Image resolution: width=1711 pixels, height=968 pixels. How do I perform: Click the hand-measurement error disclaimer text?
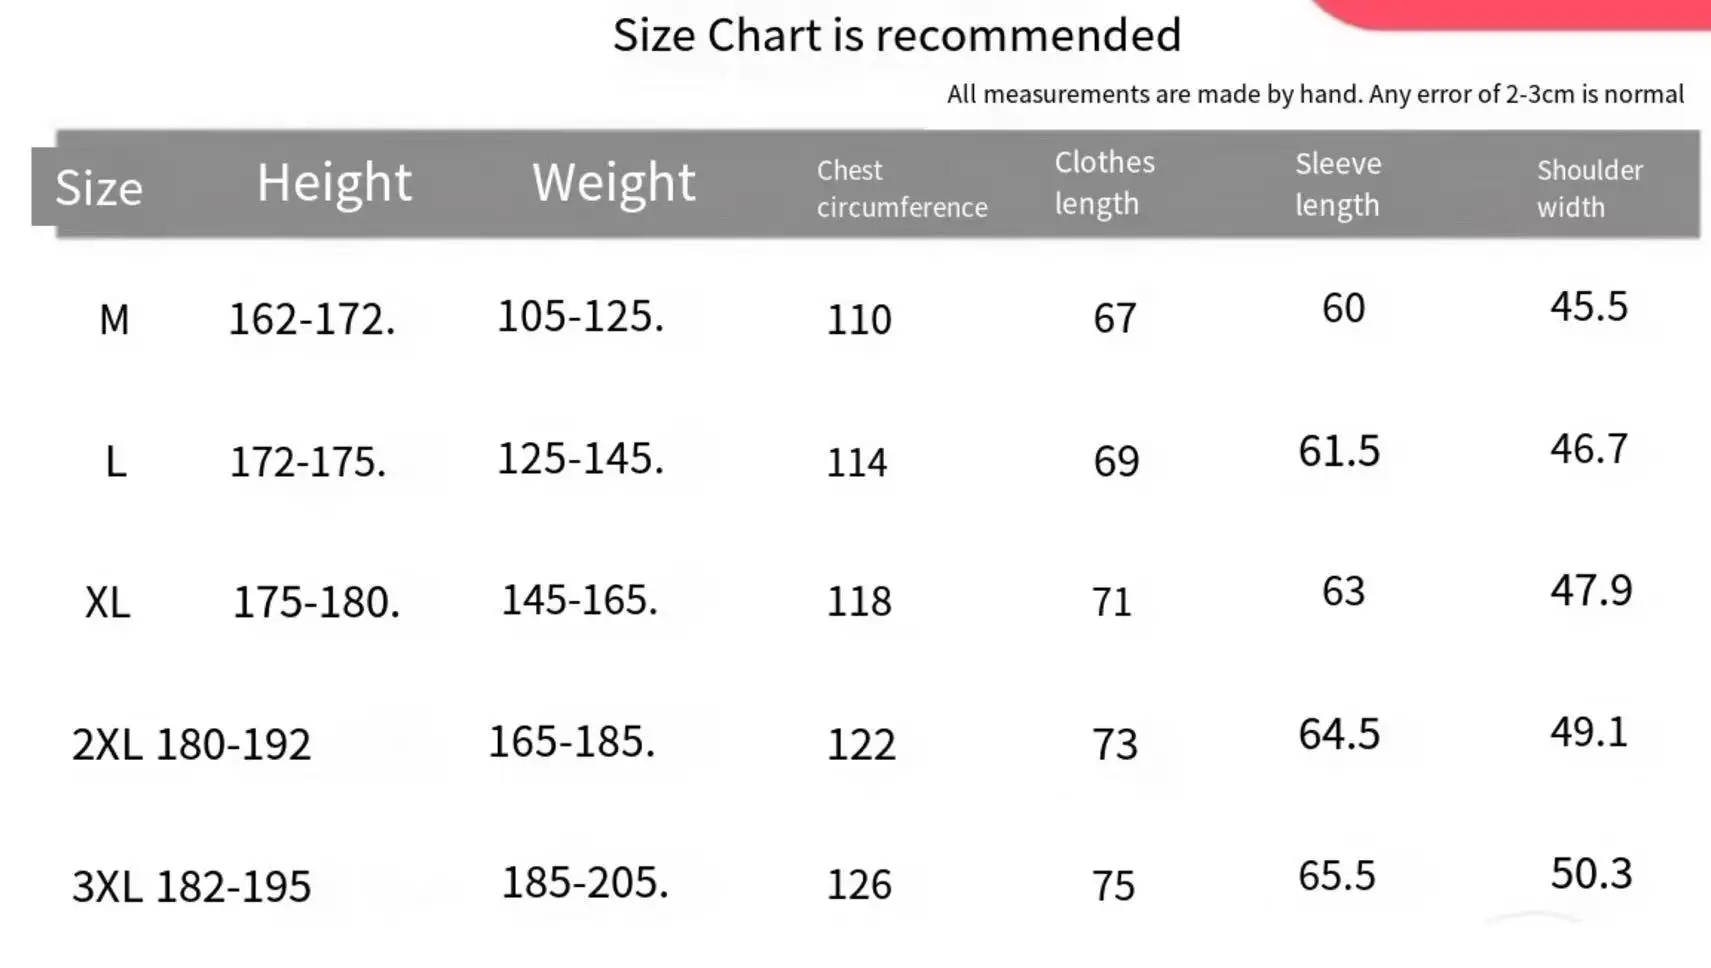point(1315,94)
